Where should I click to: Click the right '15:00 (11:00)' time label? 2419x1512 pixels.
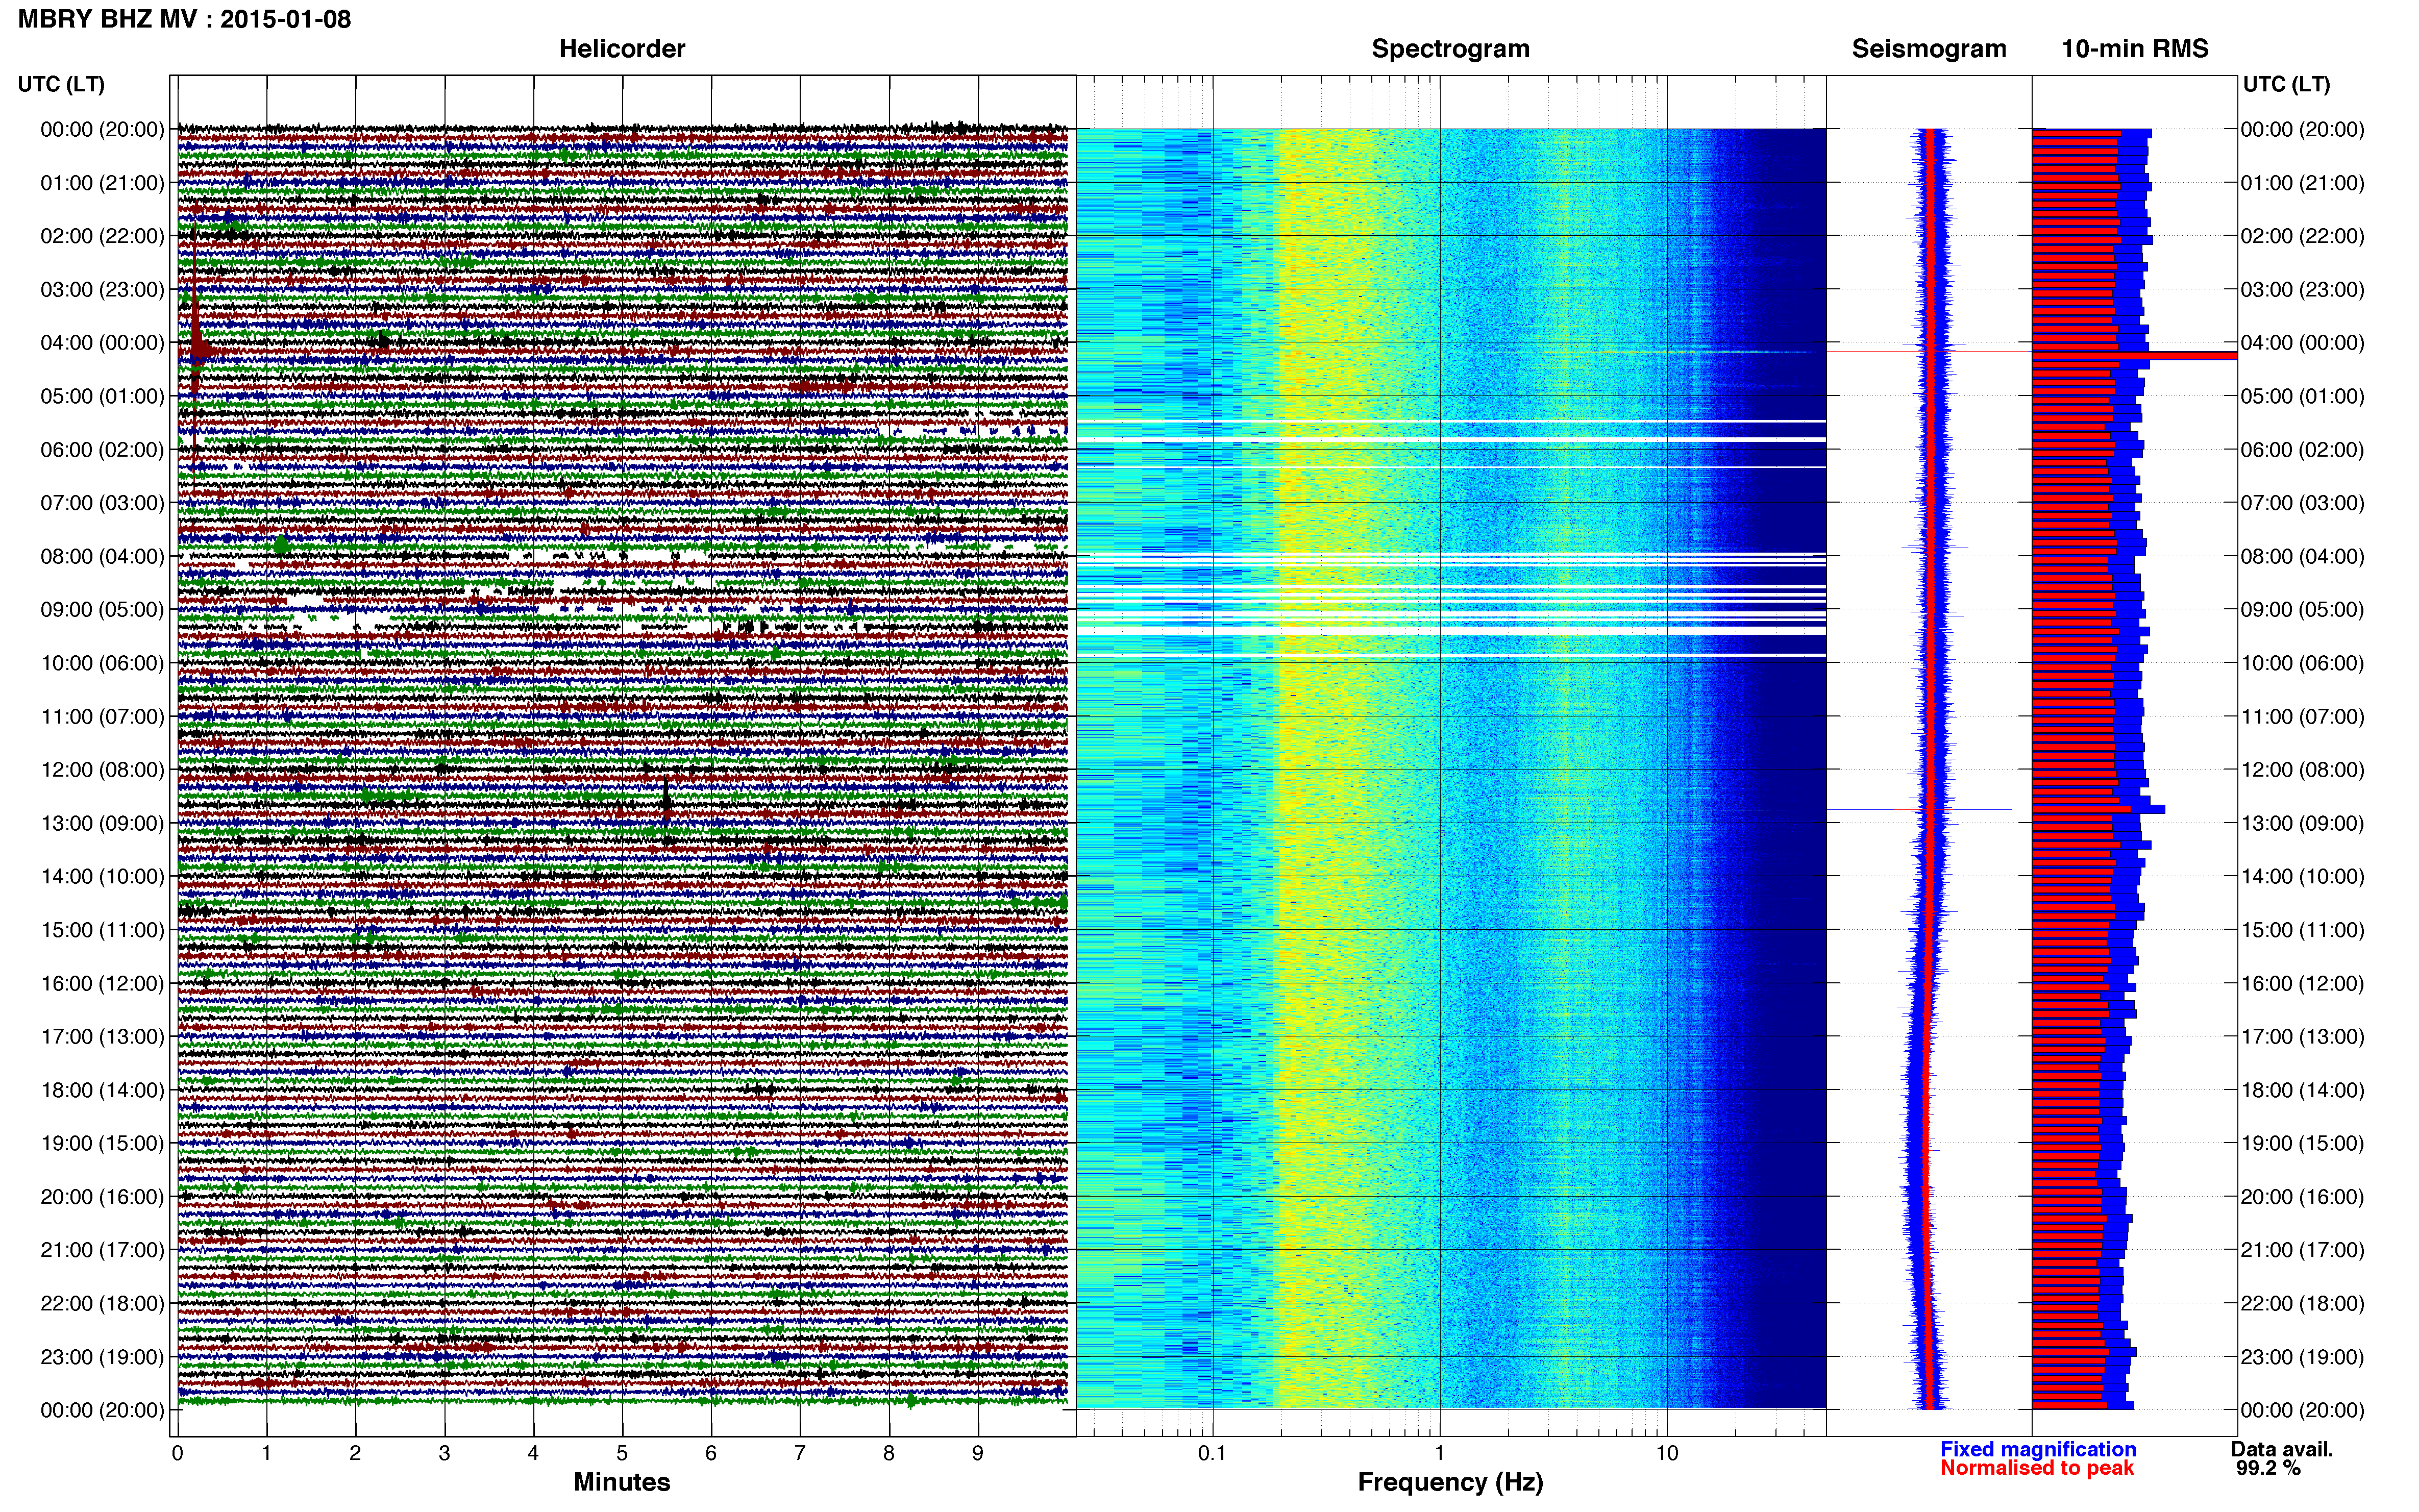pyautogui.click(x=2303, y=930)
